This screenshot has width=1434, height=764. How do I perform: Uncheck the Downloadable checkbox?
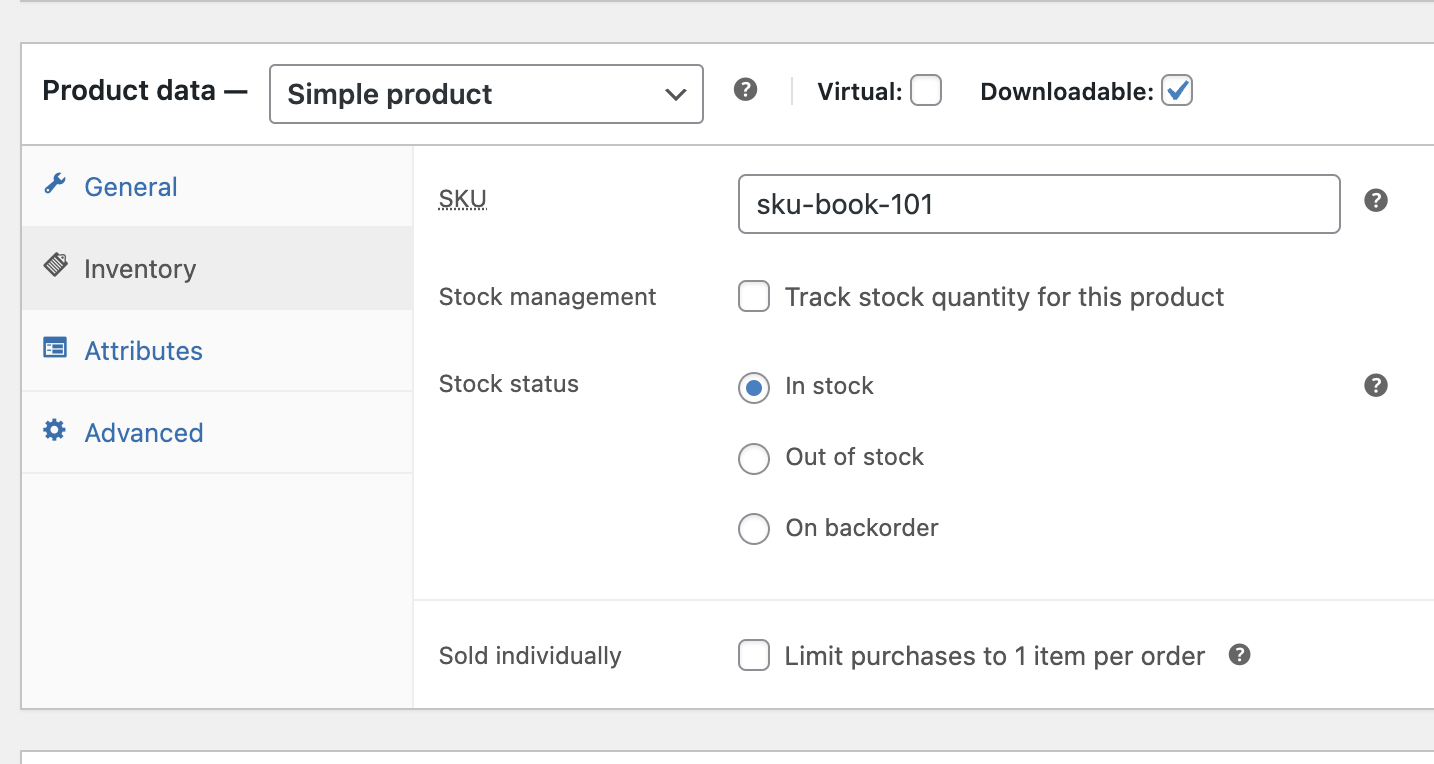pos(1177,91)
